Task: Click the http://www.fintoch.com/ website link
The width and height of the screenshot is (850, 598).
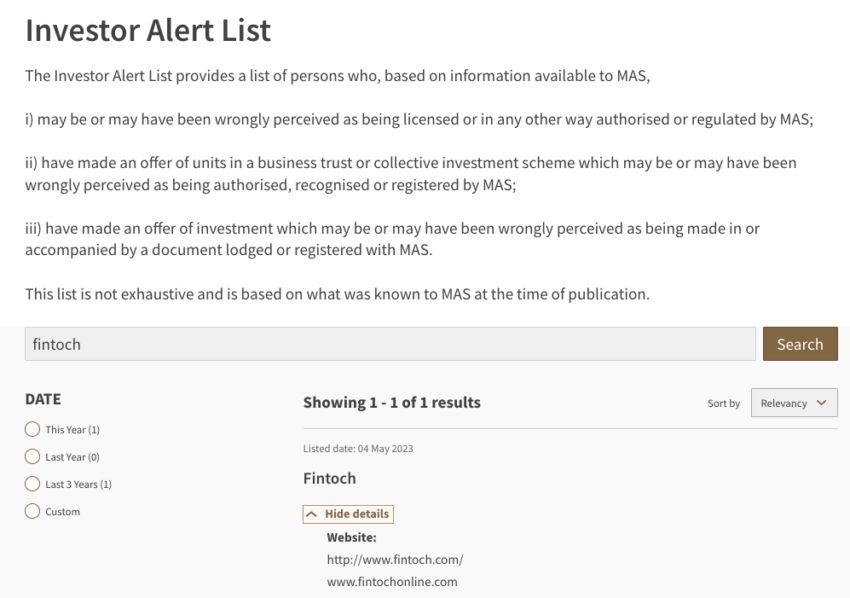Action: click(x=394, y=560)
